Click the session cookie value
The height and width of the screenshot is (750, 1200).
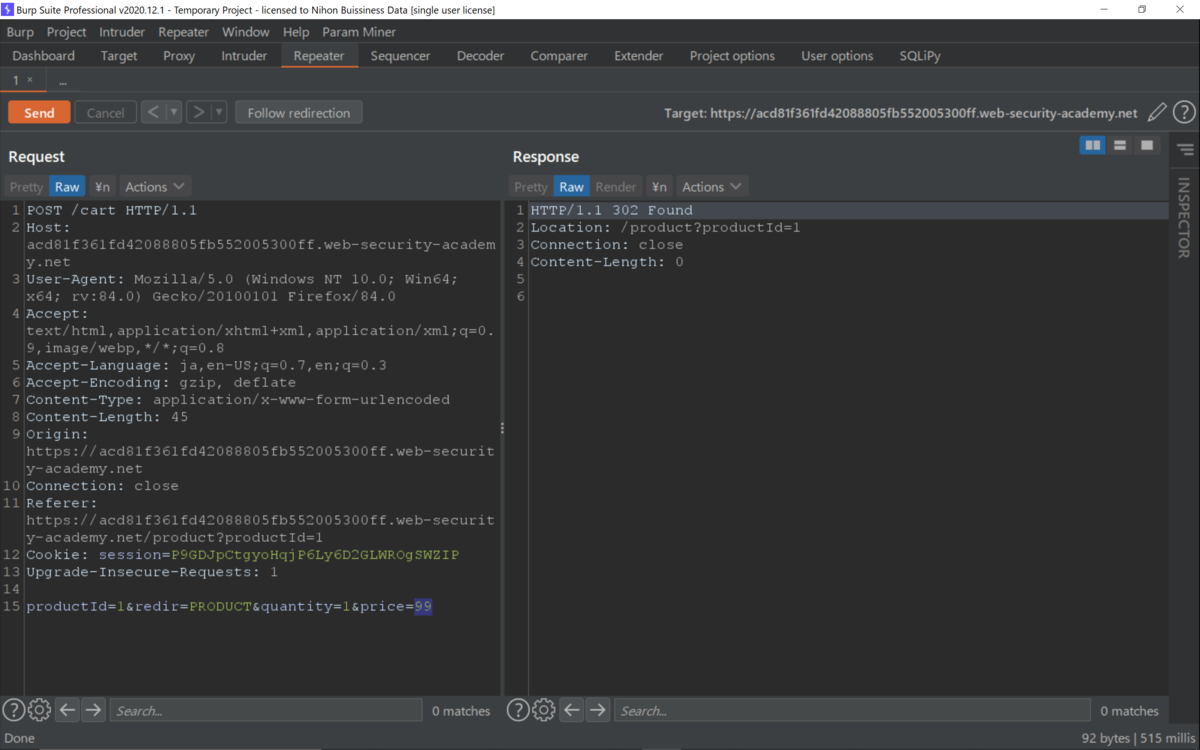316,555
